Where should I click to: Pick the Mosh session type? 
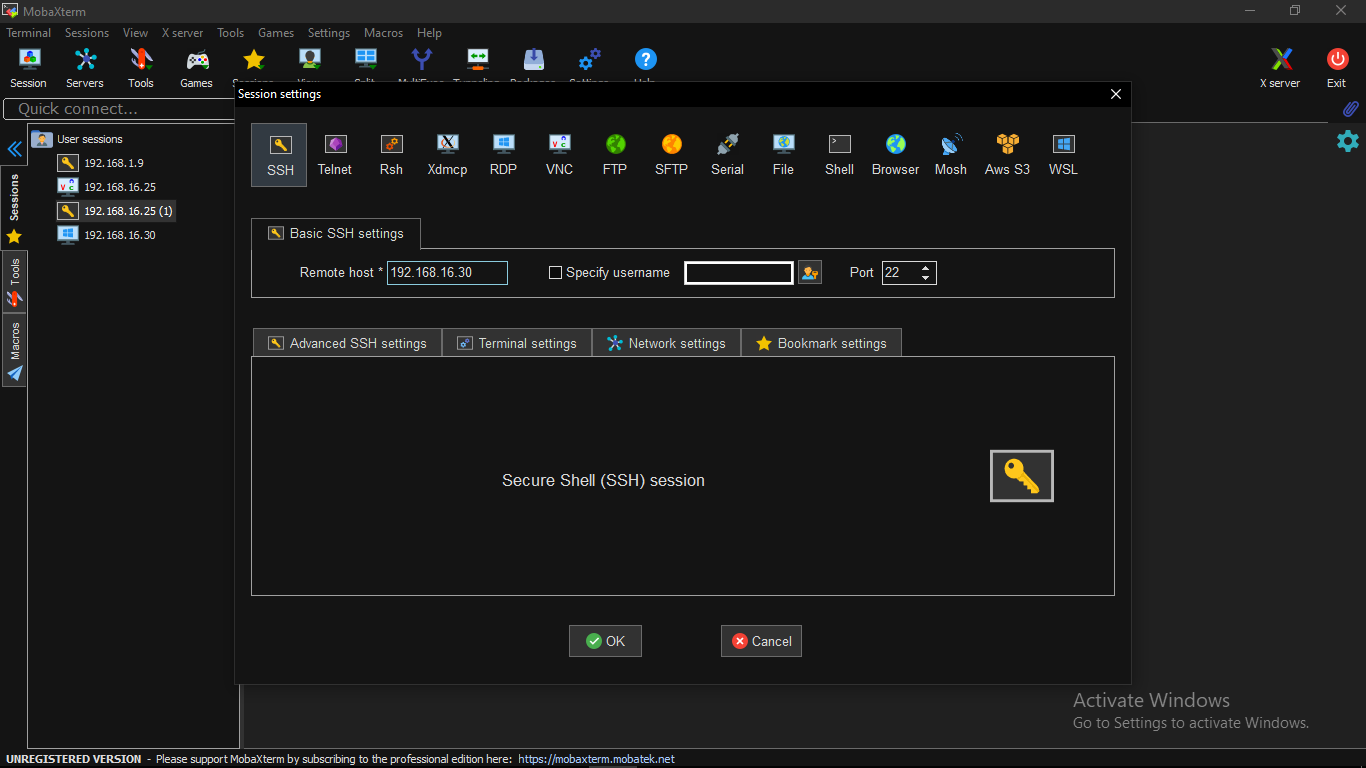pyautogui.click(x=951, y=155)
